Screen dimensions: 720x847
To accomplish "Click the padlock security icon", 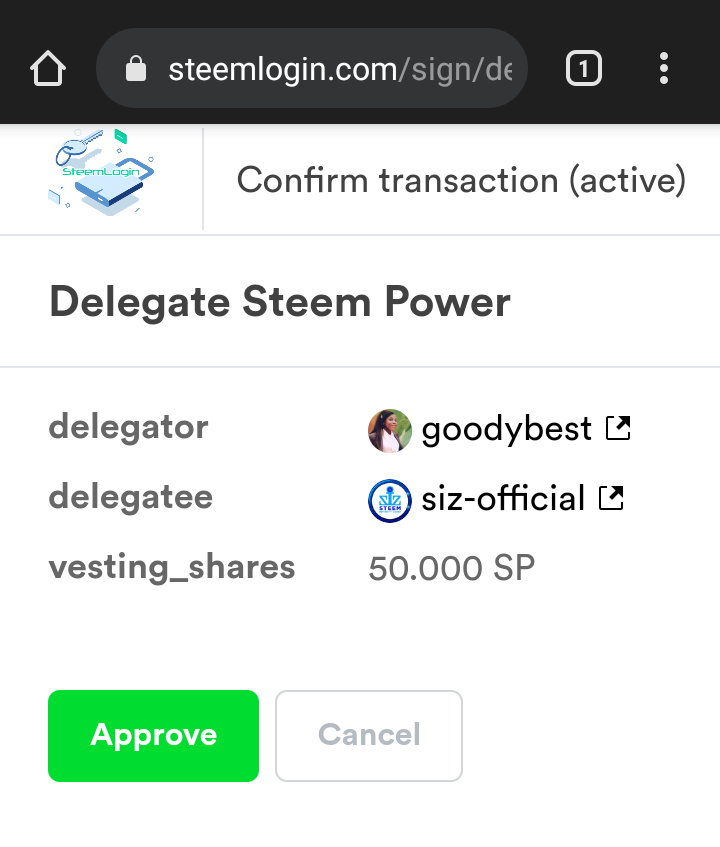I will point(136,69).
